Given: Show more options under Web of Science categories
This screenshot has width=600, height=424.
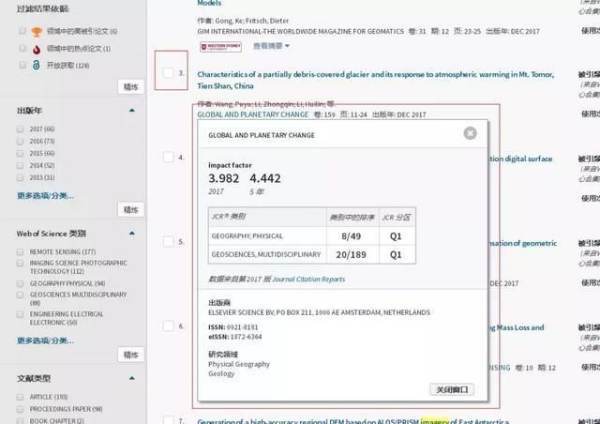Looking at the screenshot, I should 45,340.
